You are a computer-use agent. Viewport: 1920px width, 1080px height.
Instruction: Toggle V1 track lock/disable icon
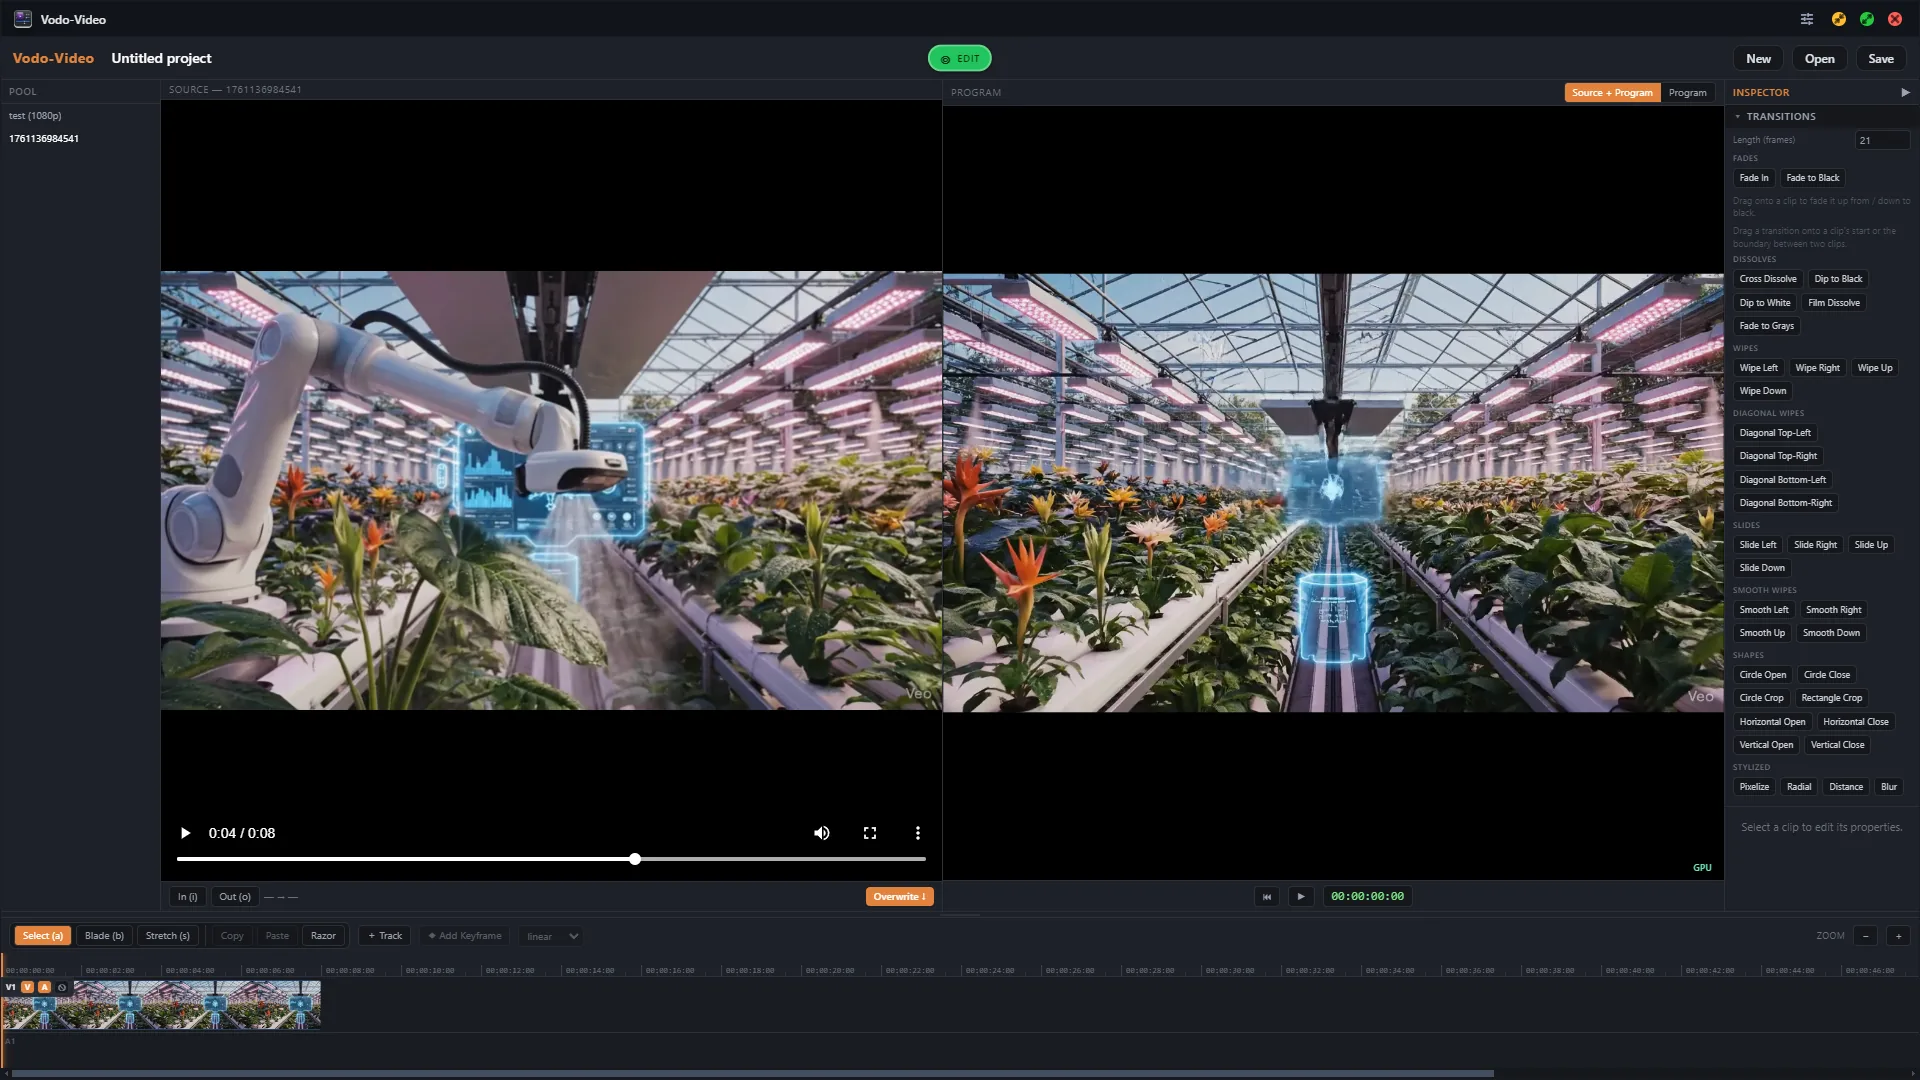pos(62,987)
